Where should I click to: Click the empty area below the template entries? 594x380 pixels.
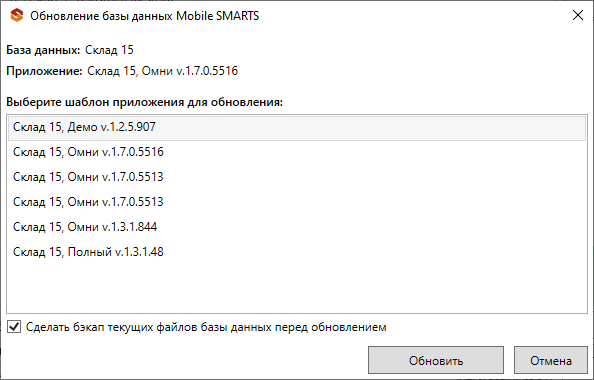click(297, 289)
